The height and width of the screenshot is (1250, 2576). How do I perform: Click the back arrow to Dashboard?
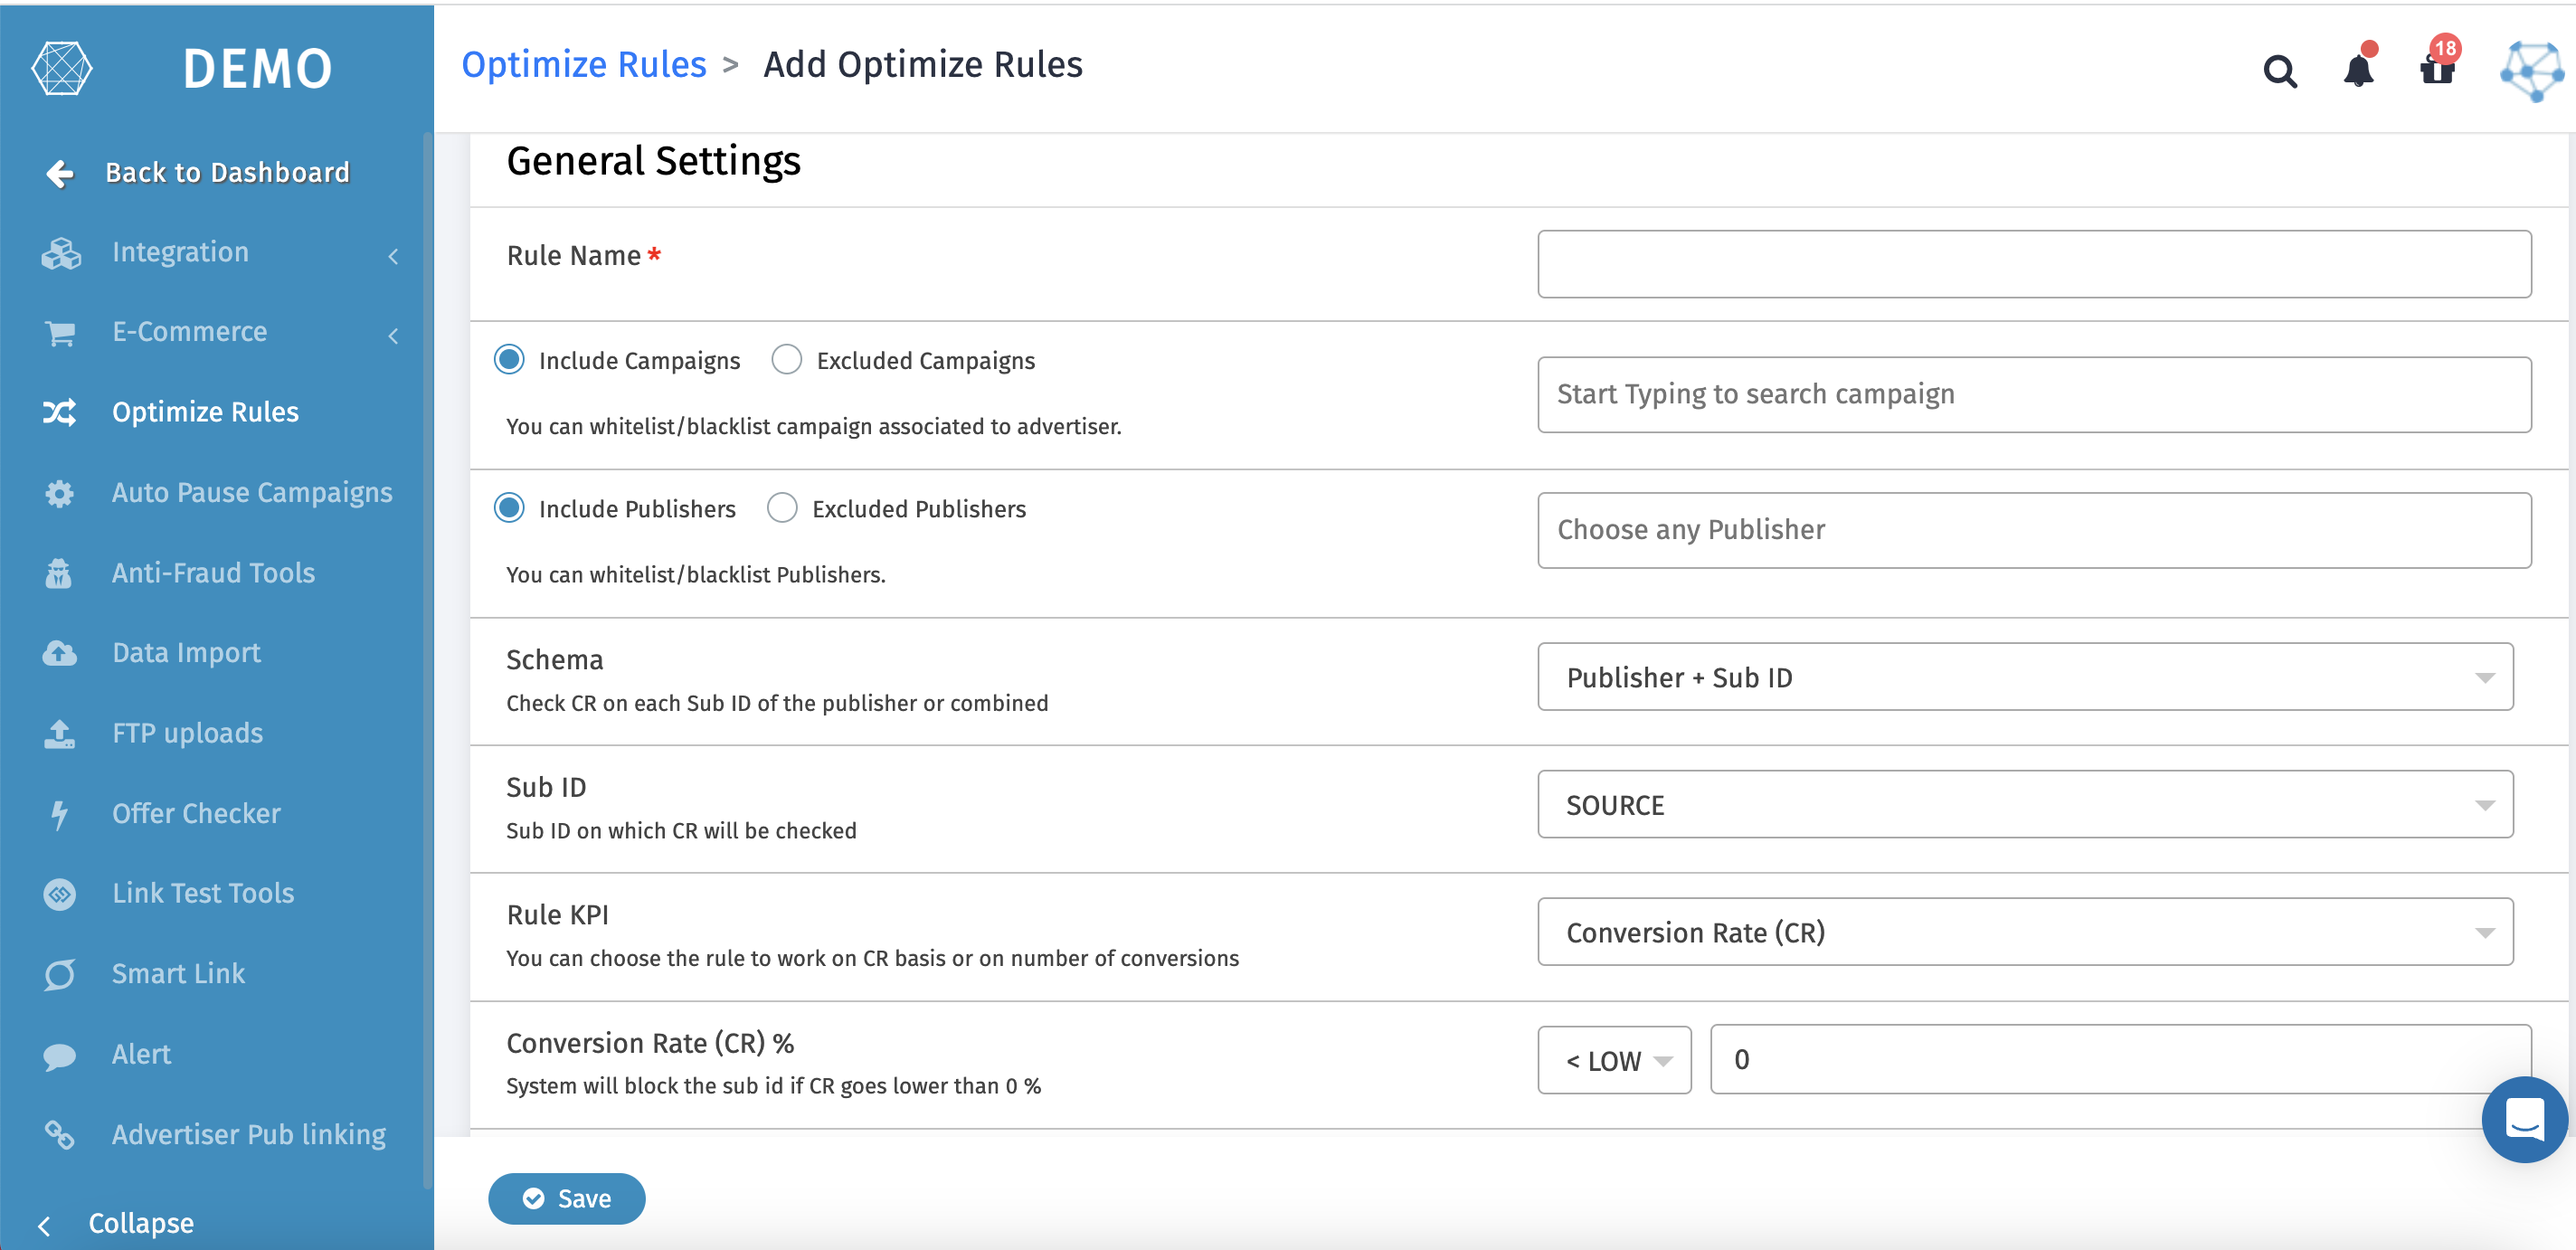click(x=60, y=173)
